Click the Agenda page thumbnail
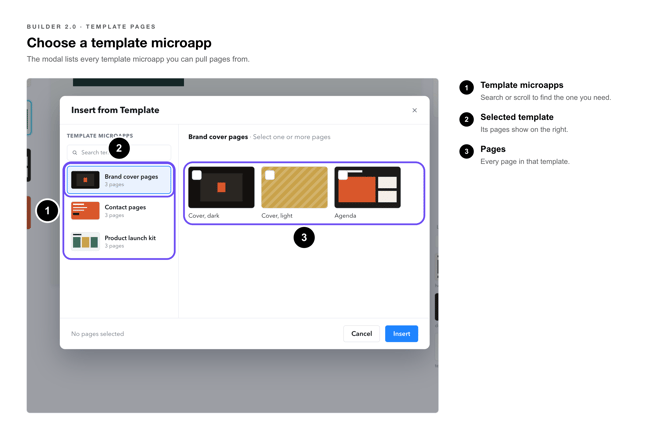The width and height of the screenshot is (670, 430). [x=367, y=187]
